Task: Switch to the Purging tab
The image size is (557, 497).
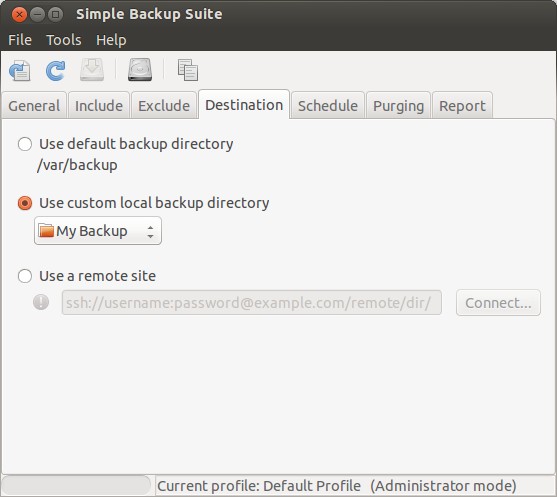Action: [399, 106]
